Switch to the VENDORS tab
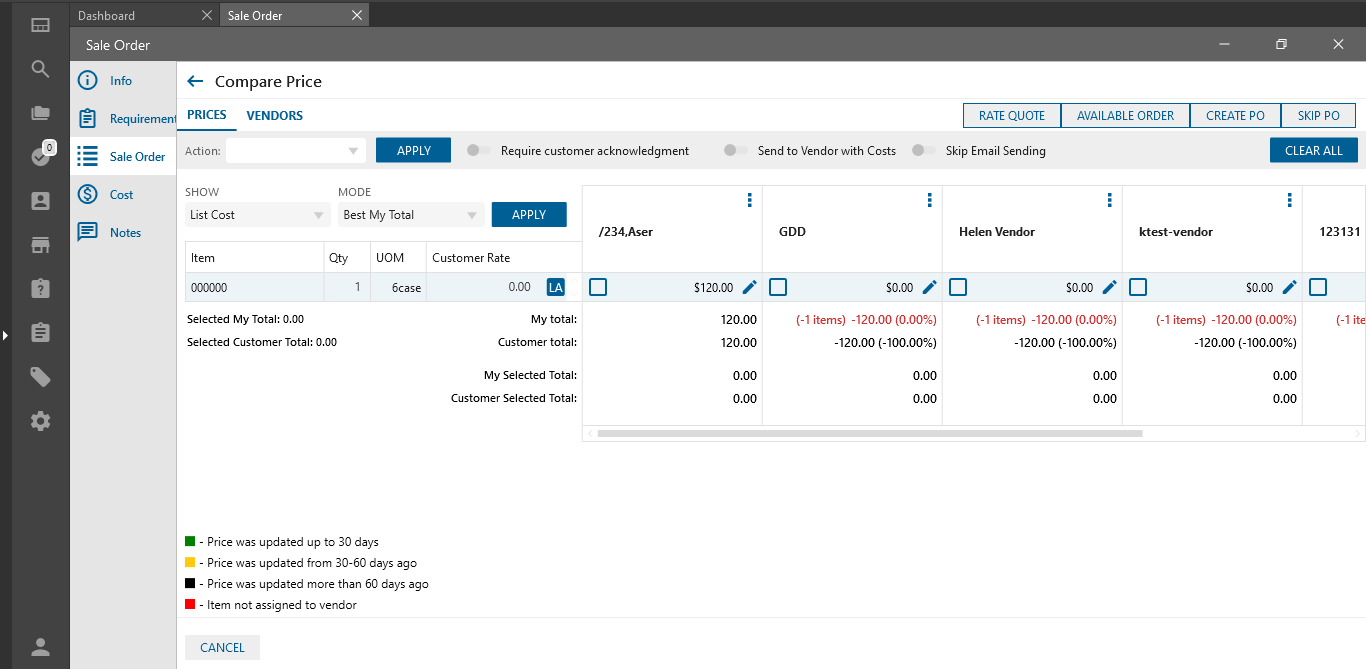The height and width of the screenshot is (669, 1366). click(274, 116)
